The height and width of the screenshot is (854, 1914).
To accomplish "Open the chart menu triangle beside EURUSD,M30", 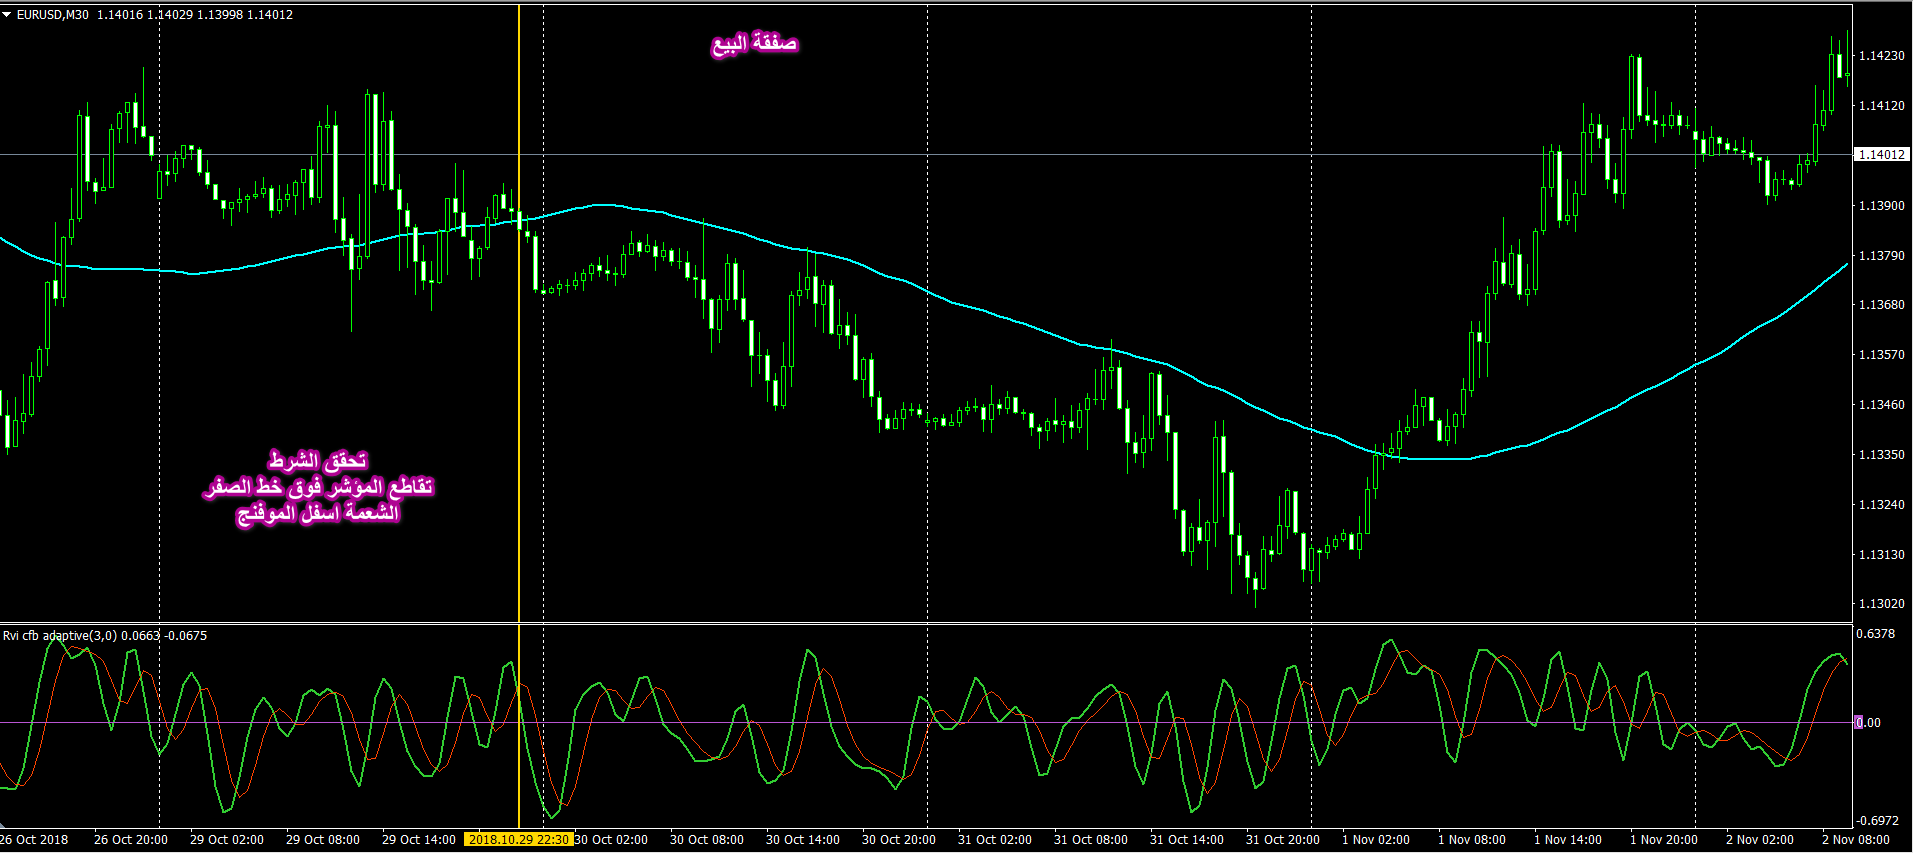I will (x=7, y=15).
